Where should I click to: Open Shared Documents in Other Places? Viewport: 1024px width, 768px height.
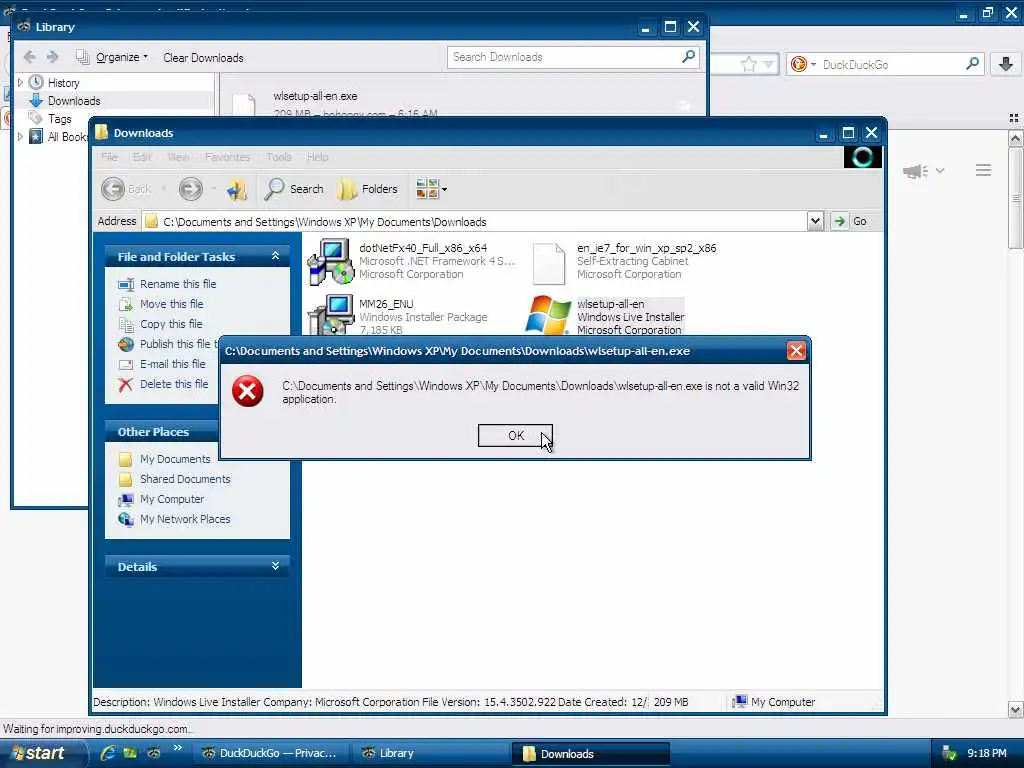[185, 479]
